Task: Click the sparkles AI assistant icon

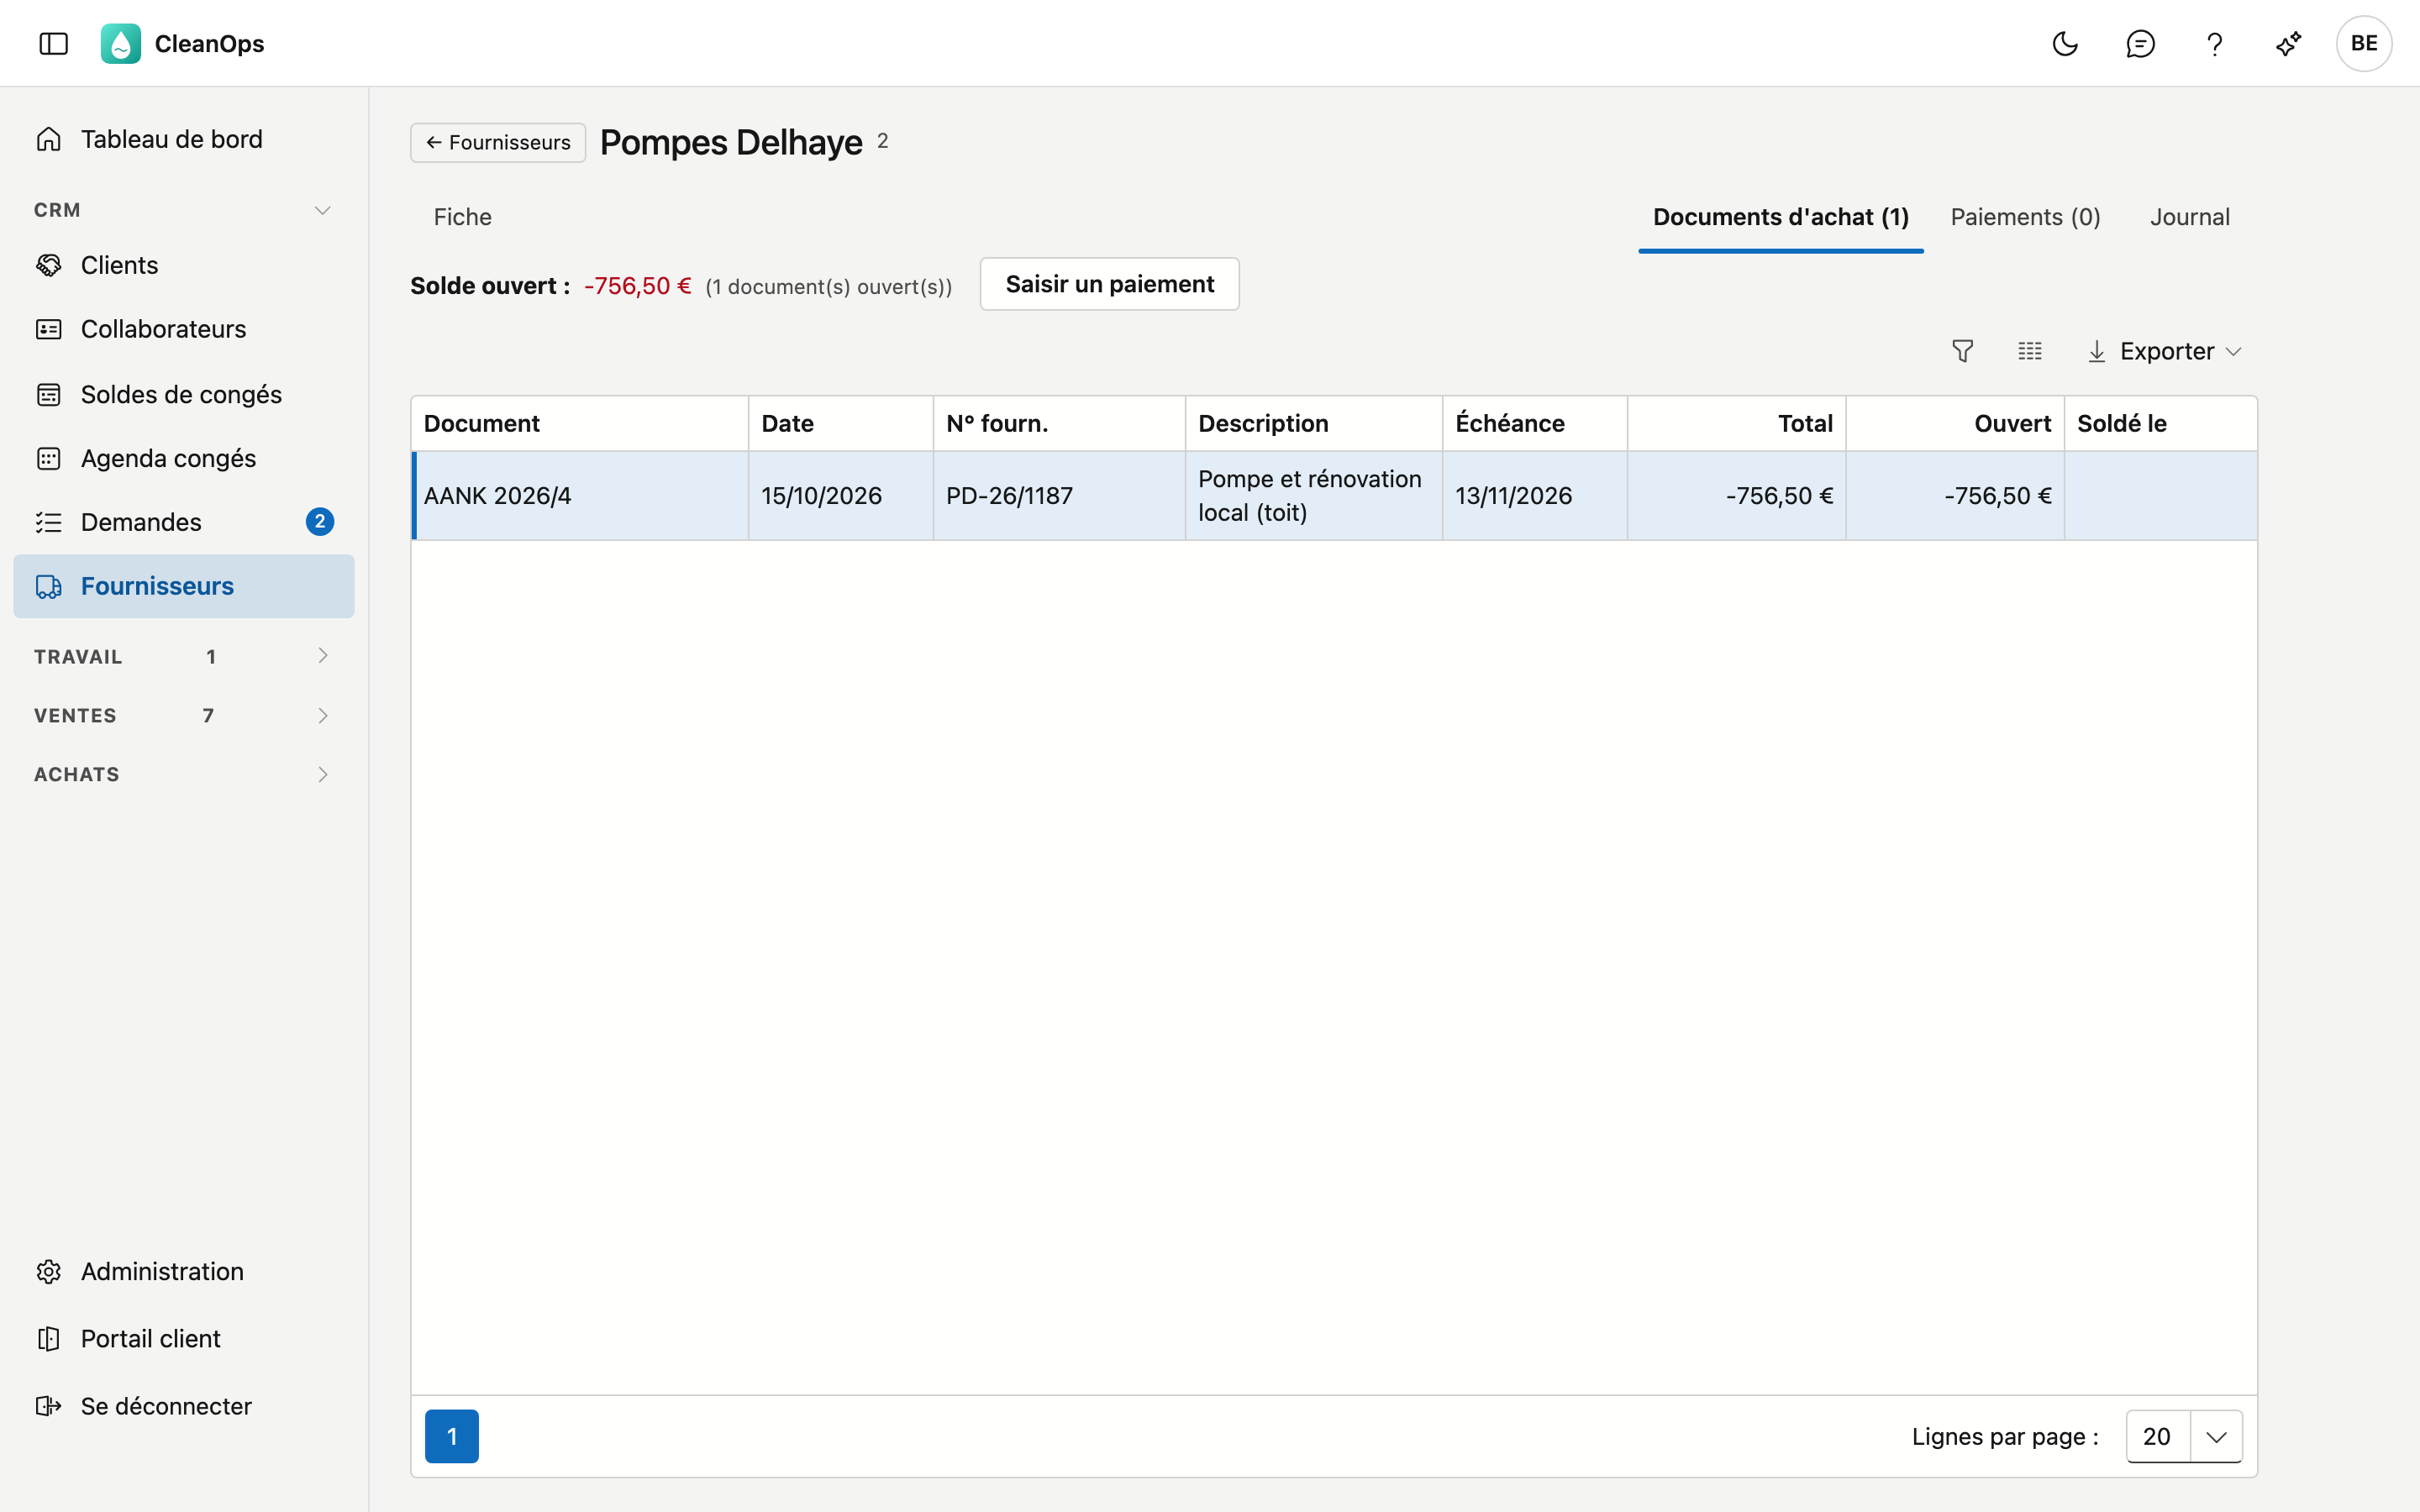Action: coord(2289,43)
